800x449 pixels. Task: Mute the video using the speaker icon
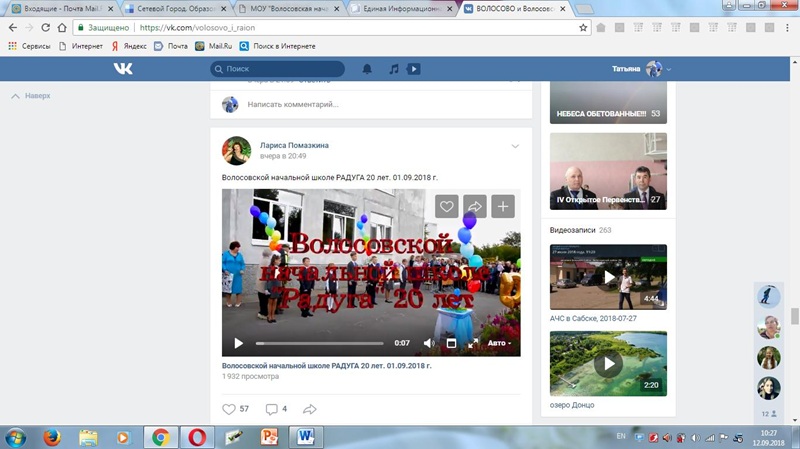coord(429,343)
